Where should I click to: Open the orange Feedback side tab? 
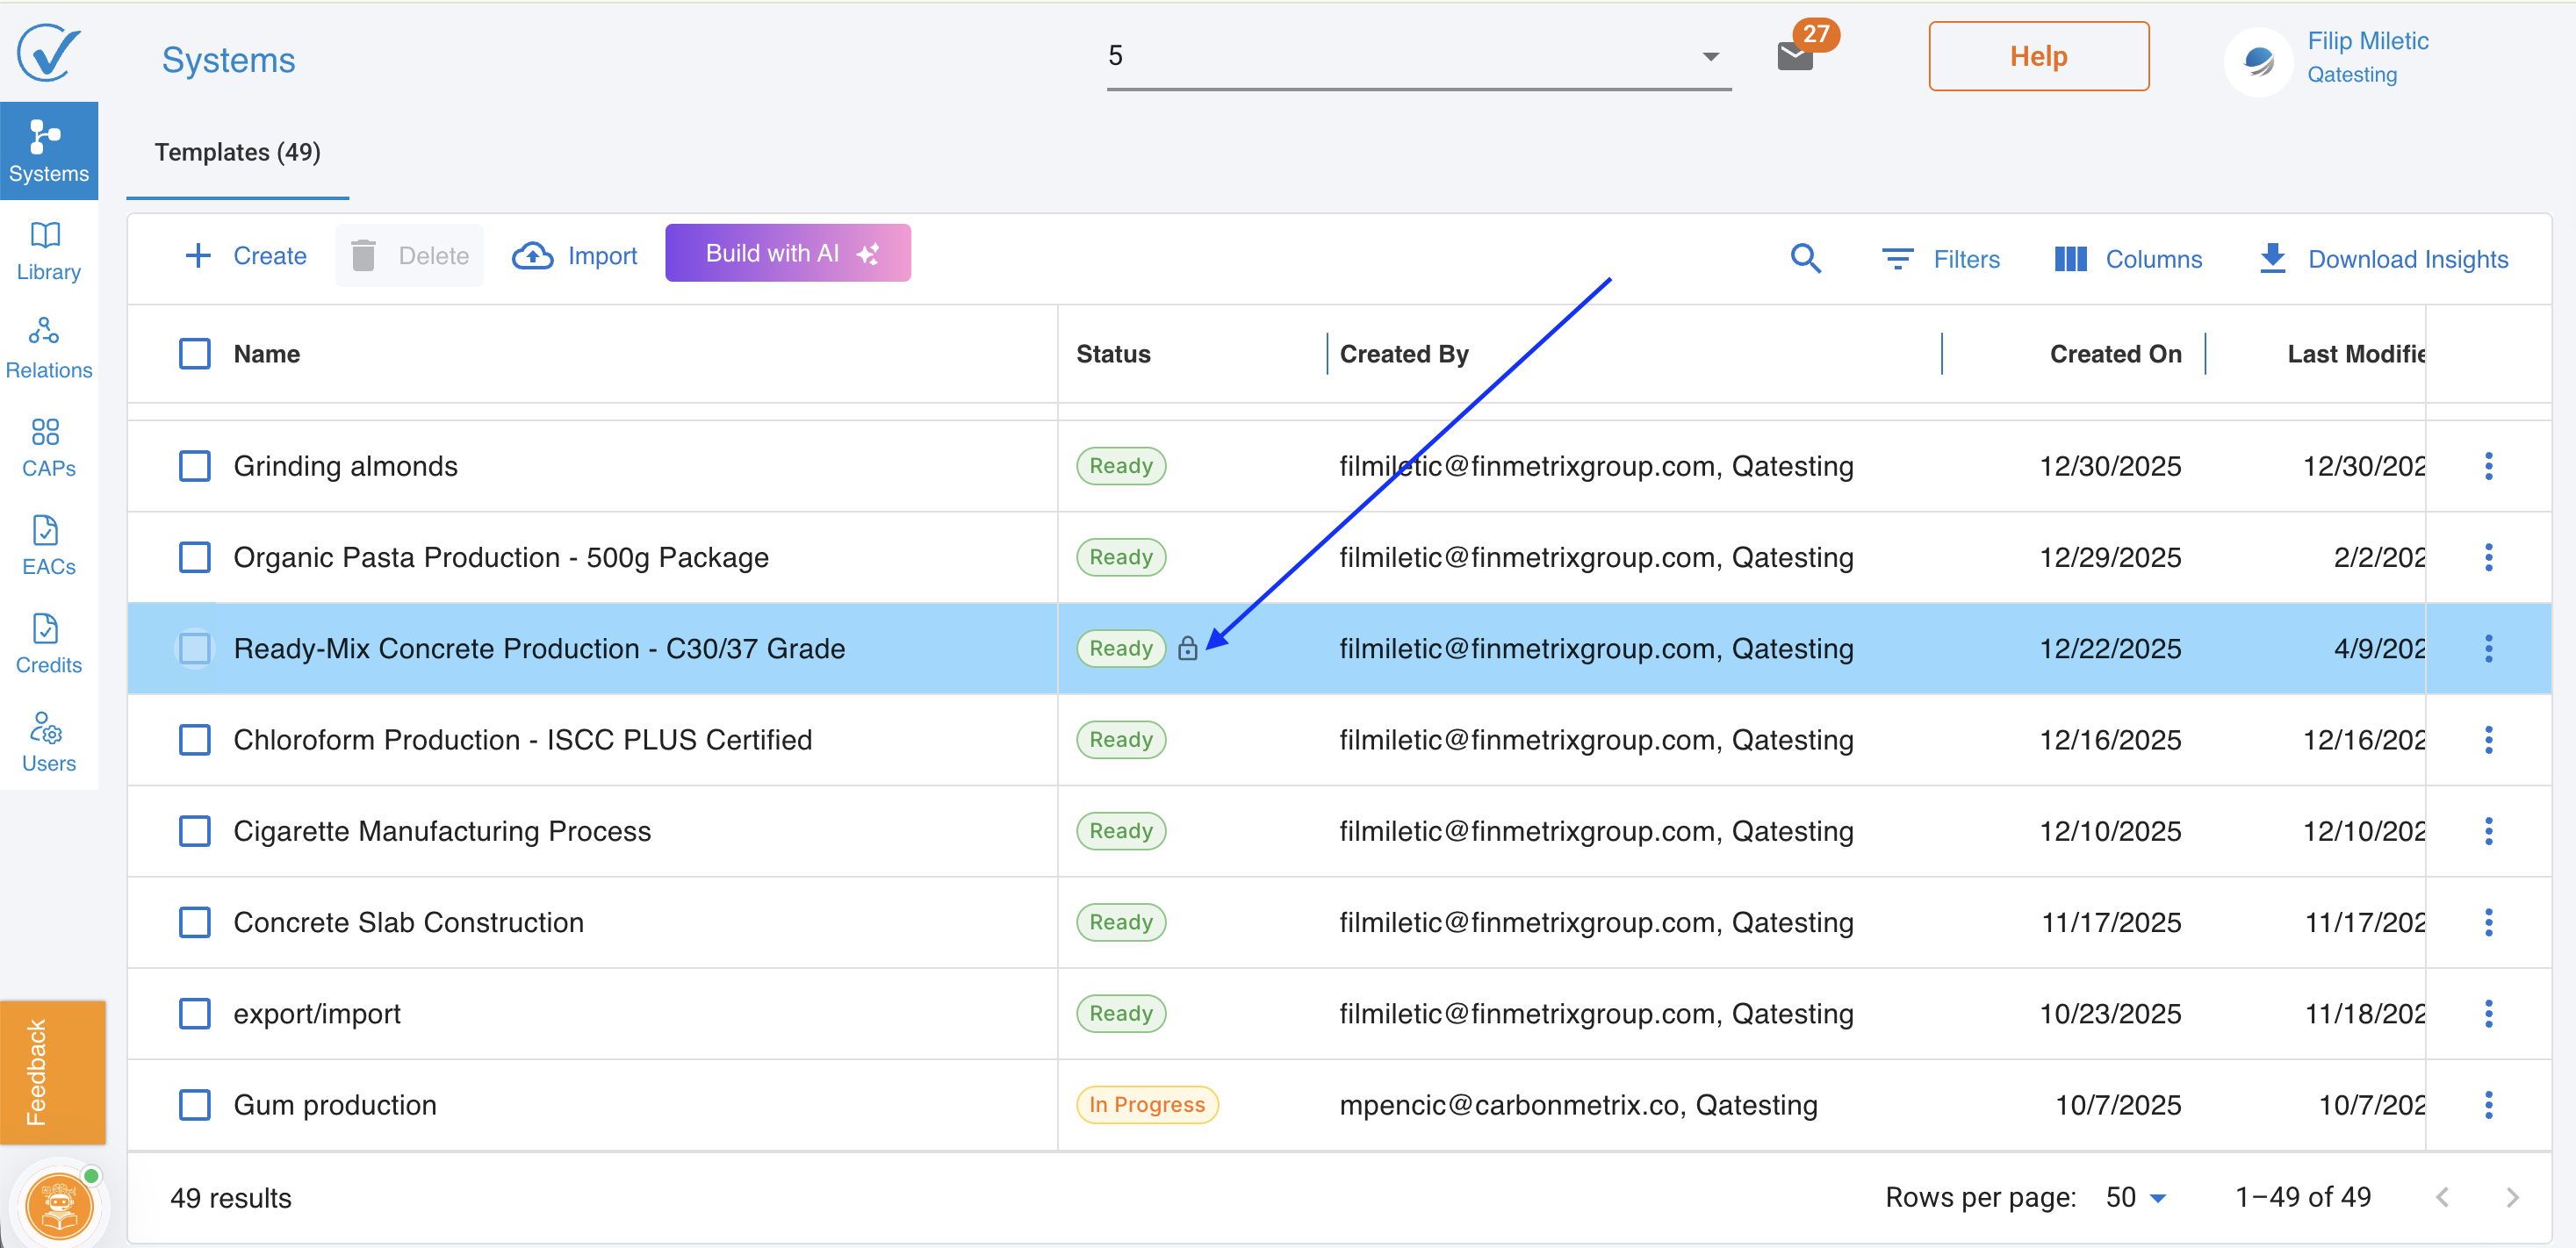[52, 1072]
